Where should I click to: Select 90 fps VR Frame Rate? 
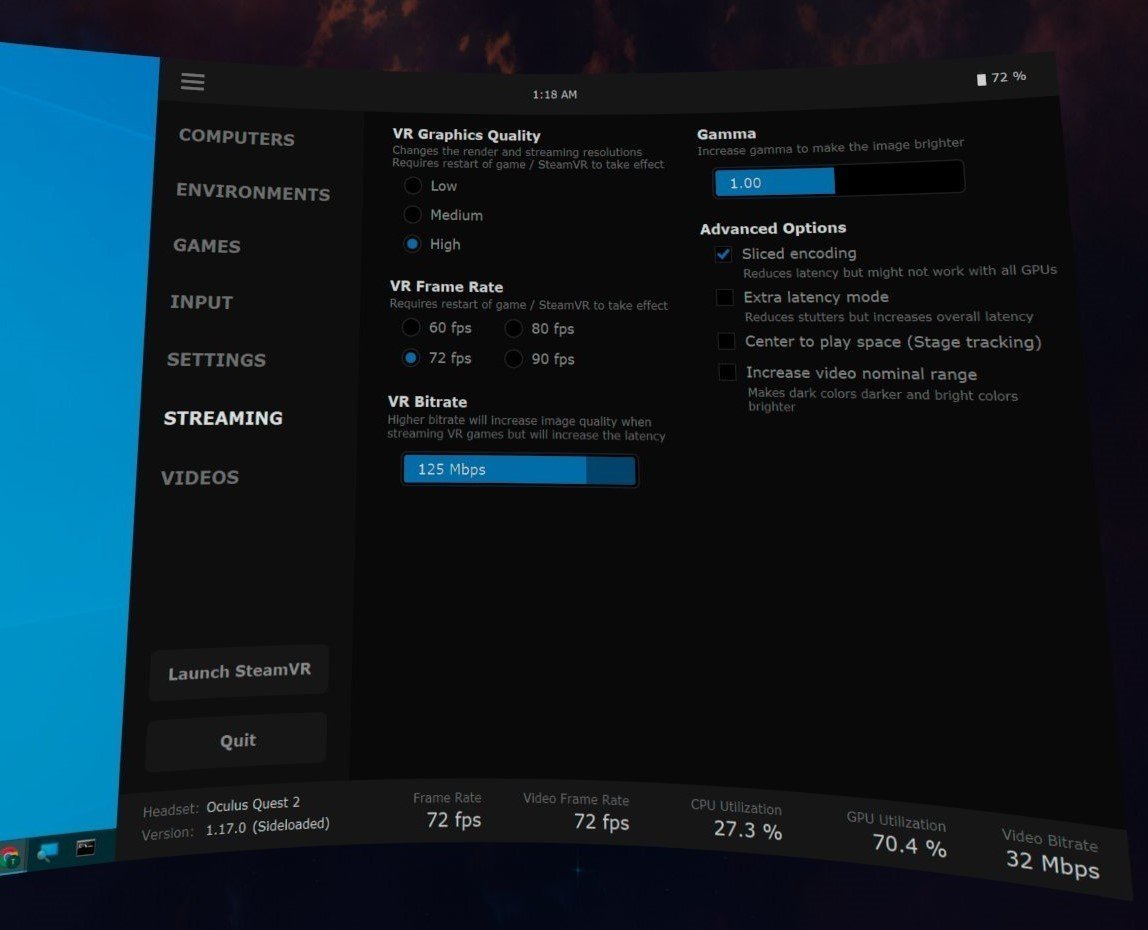coord(514,359)
